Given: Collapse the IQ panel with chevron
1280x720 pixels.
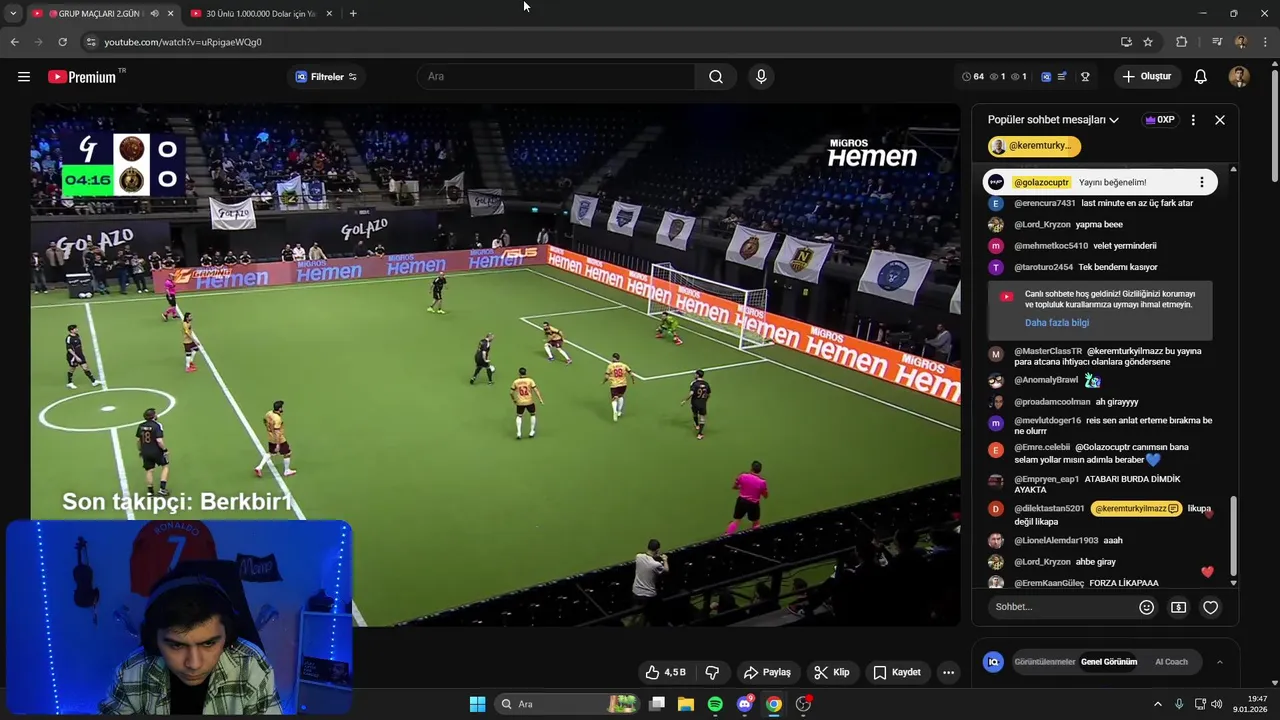Looking at the screenshot, I should 1219,662.
